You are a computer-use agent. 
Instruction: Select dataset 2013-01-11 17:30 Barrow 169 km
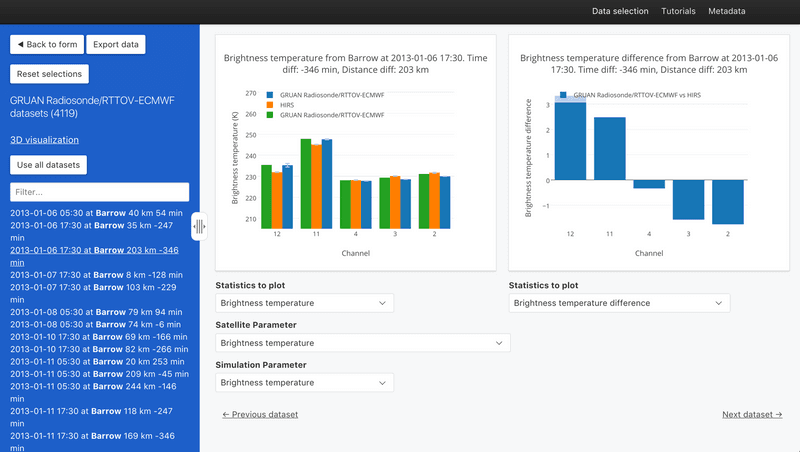(93, 442)
